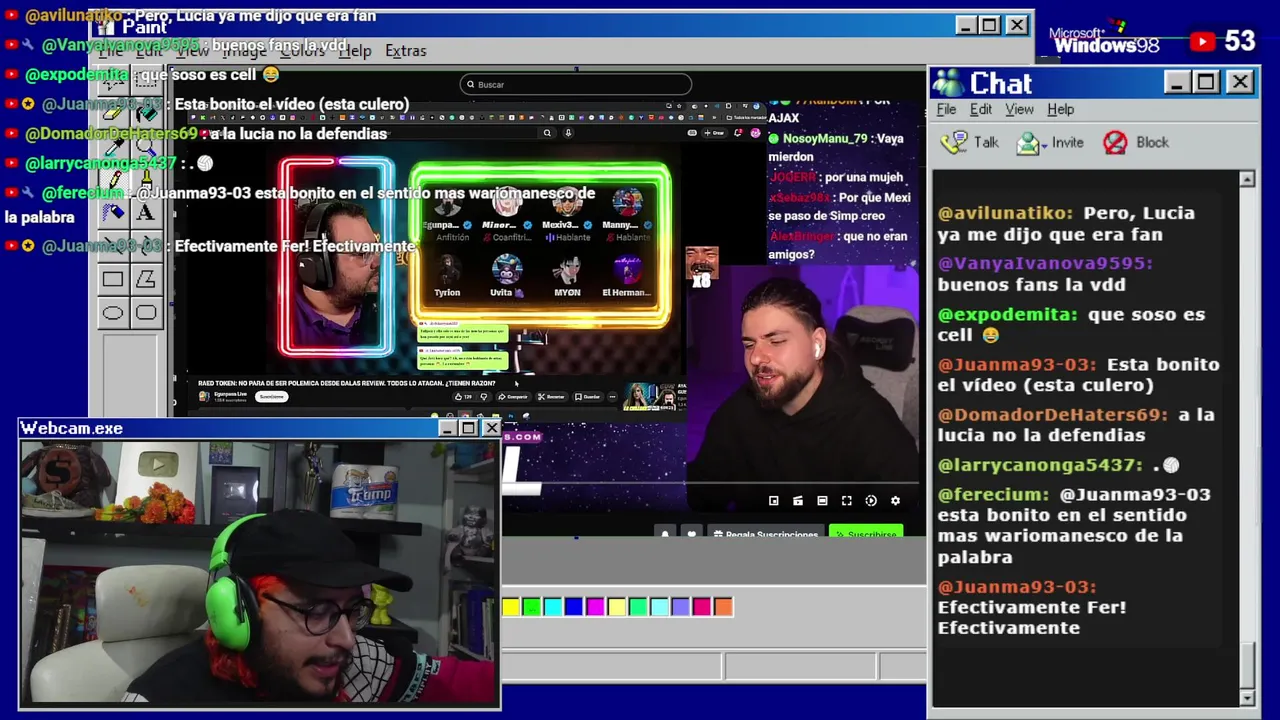
Task: Enter fullscreen on the stream player
Action: [x=846, y=500]
